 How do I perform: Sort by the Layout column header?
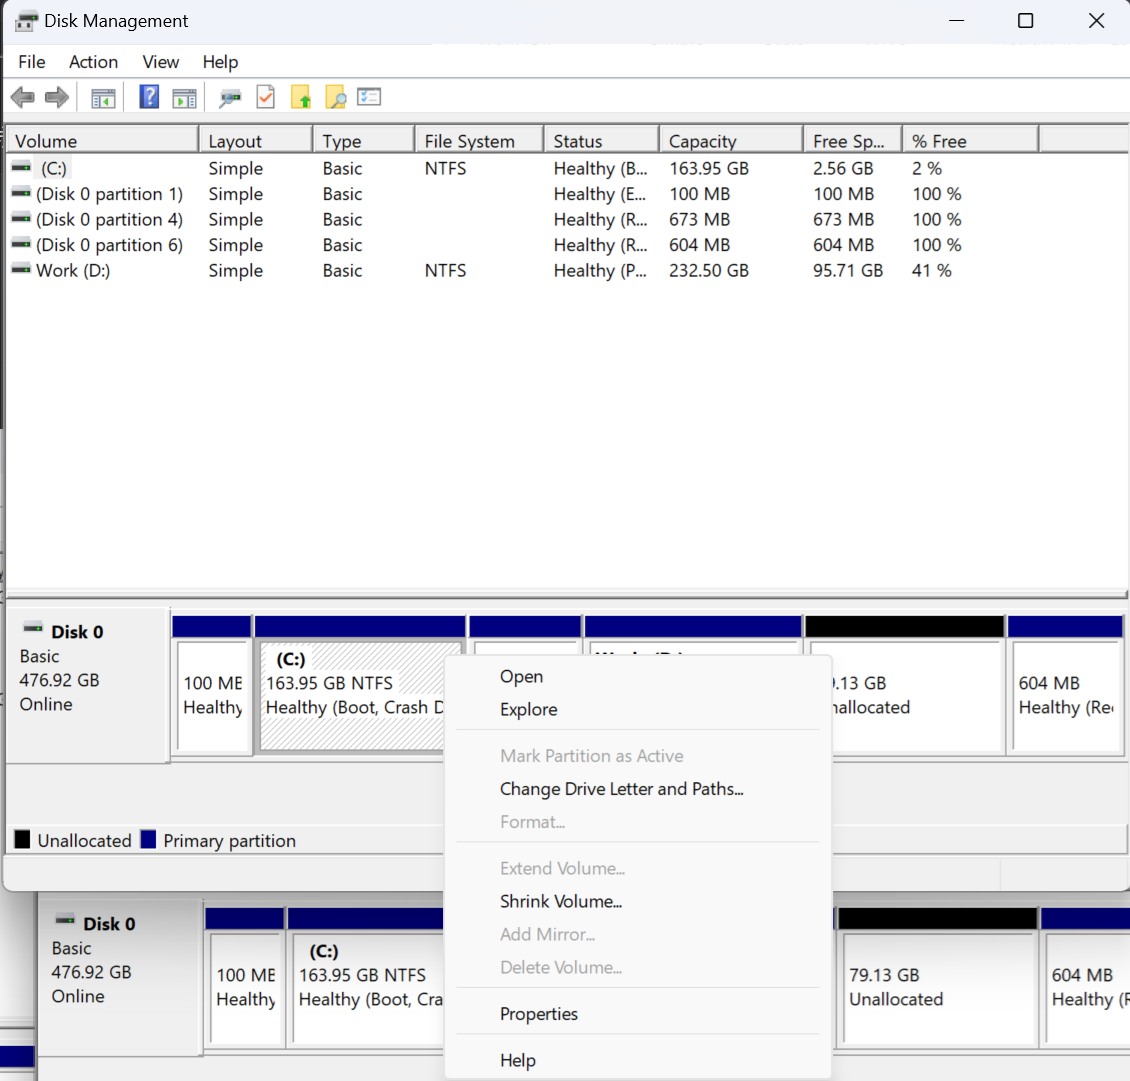[x=256, y=141]
